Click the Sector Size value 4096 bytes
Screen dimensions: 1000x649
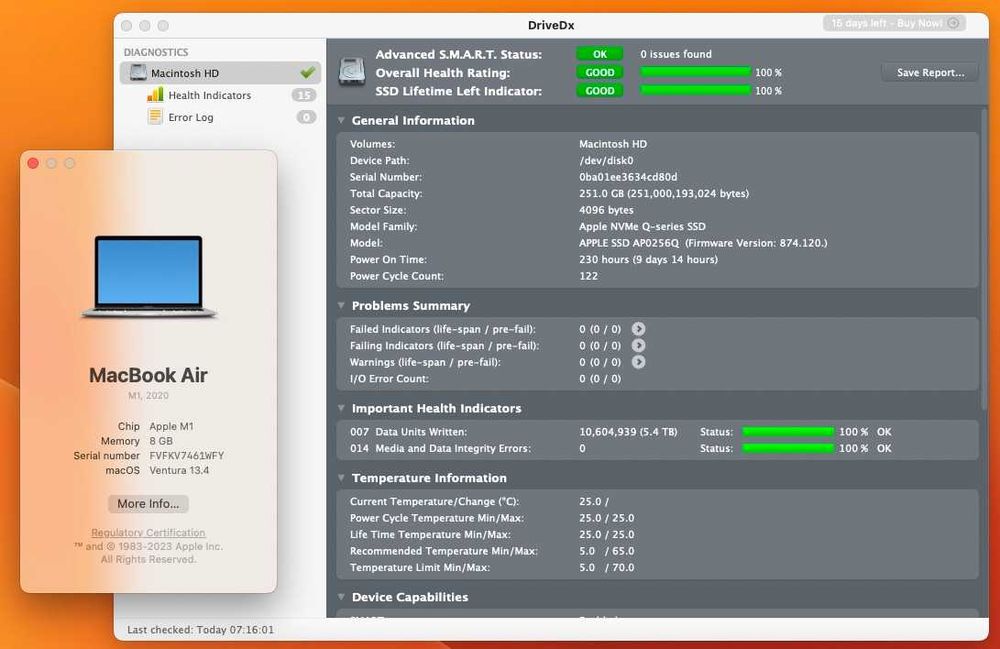pos(607,210)
